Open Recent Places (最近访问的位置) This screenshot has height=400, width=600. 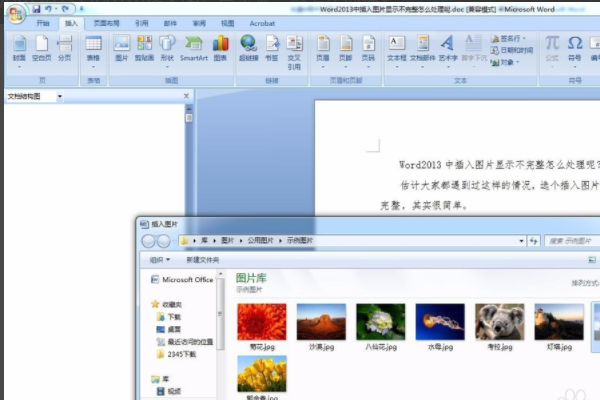[x=185, y=342]
